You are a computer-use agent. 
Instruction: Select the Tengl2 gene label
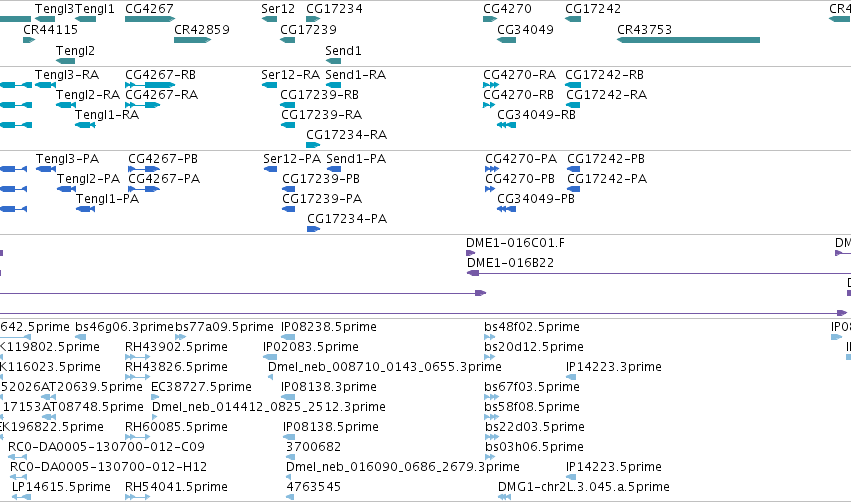75,50
